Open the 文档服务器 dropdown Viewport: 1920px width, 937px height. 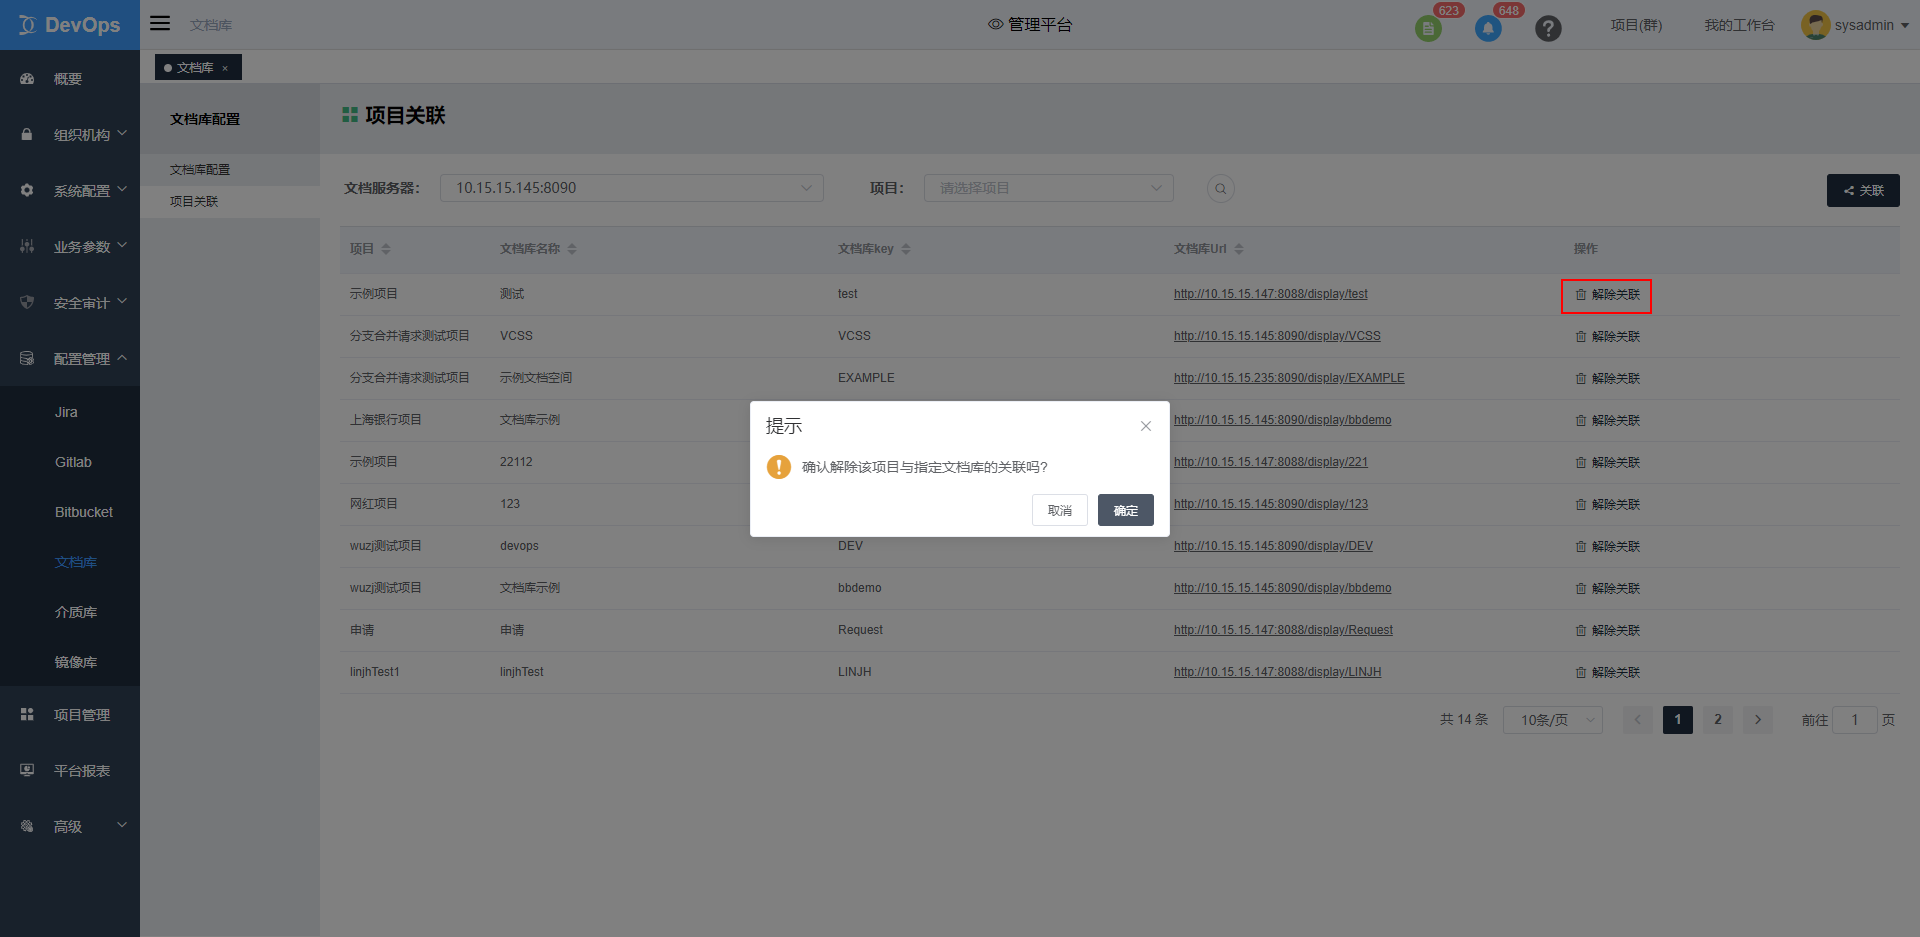tap(632, 188)
